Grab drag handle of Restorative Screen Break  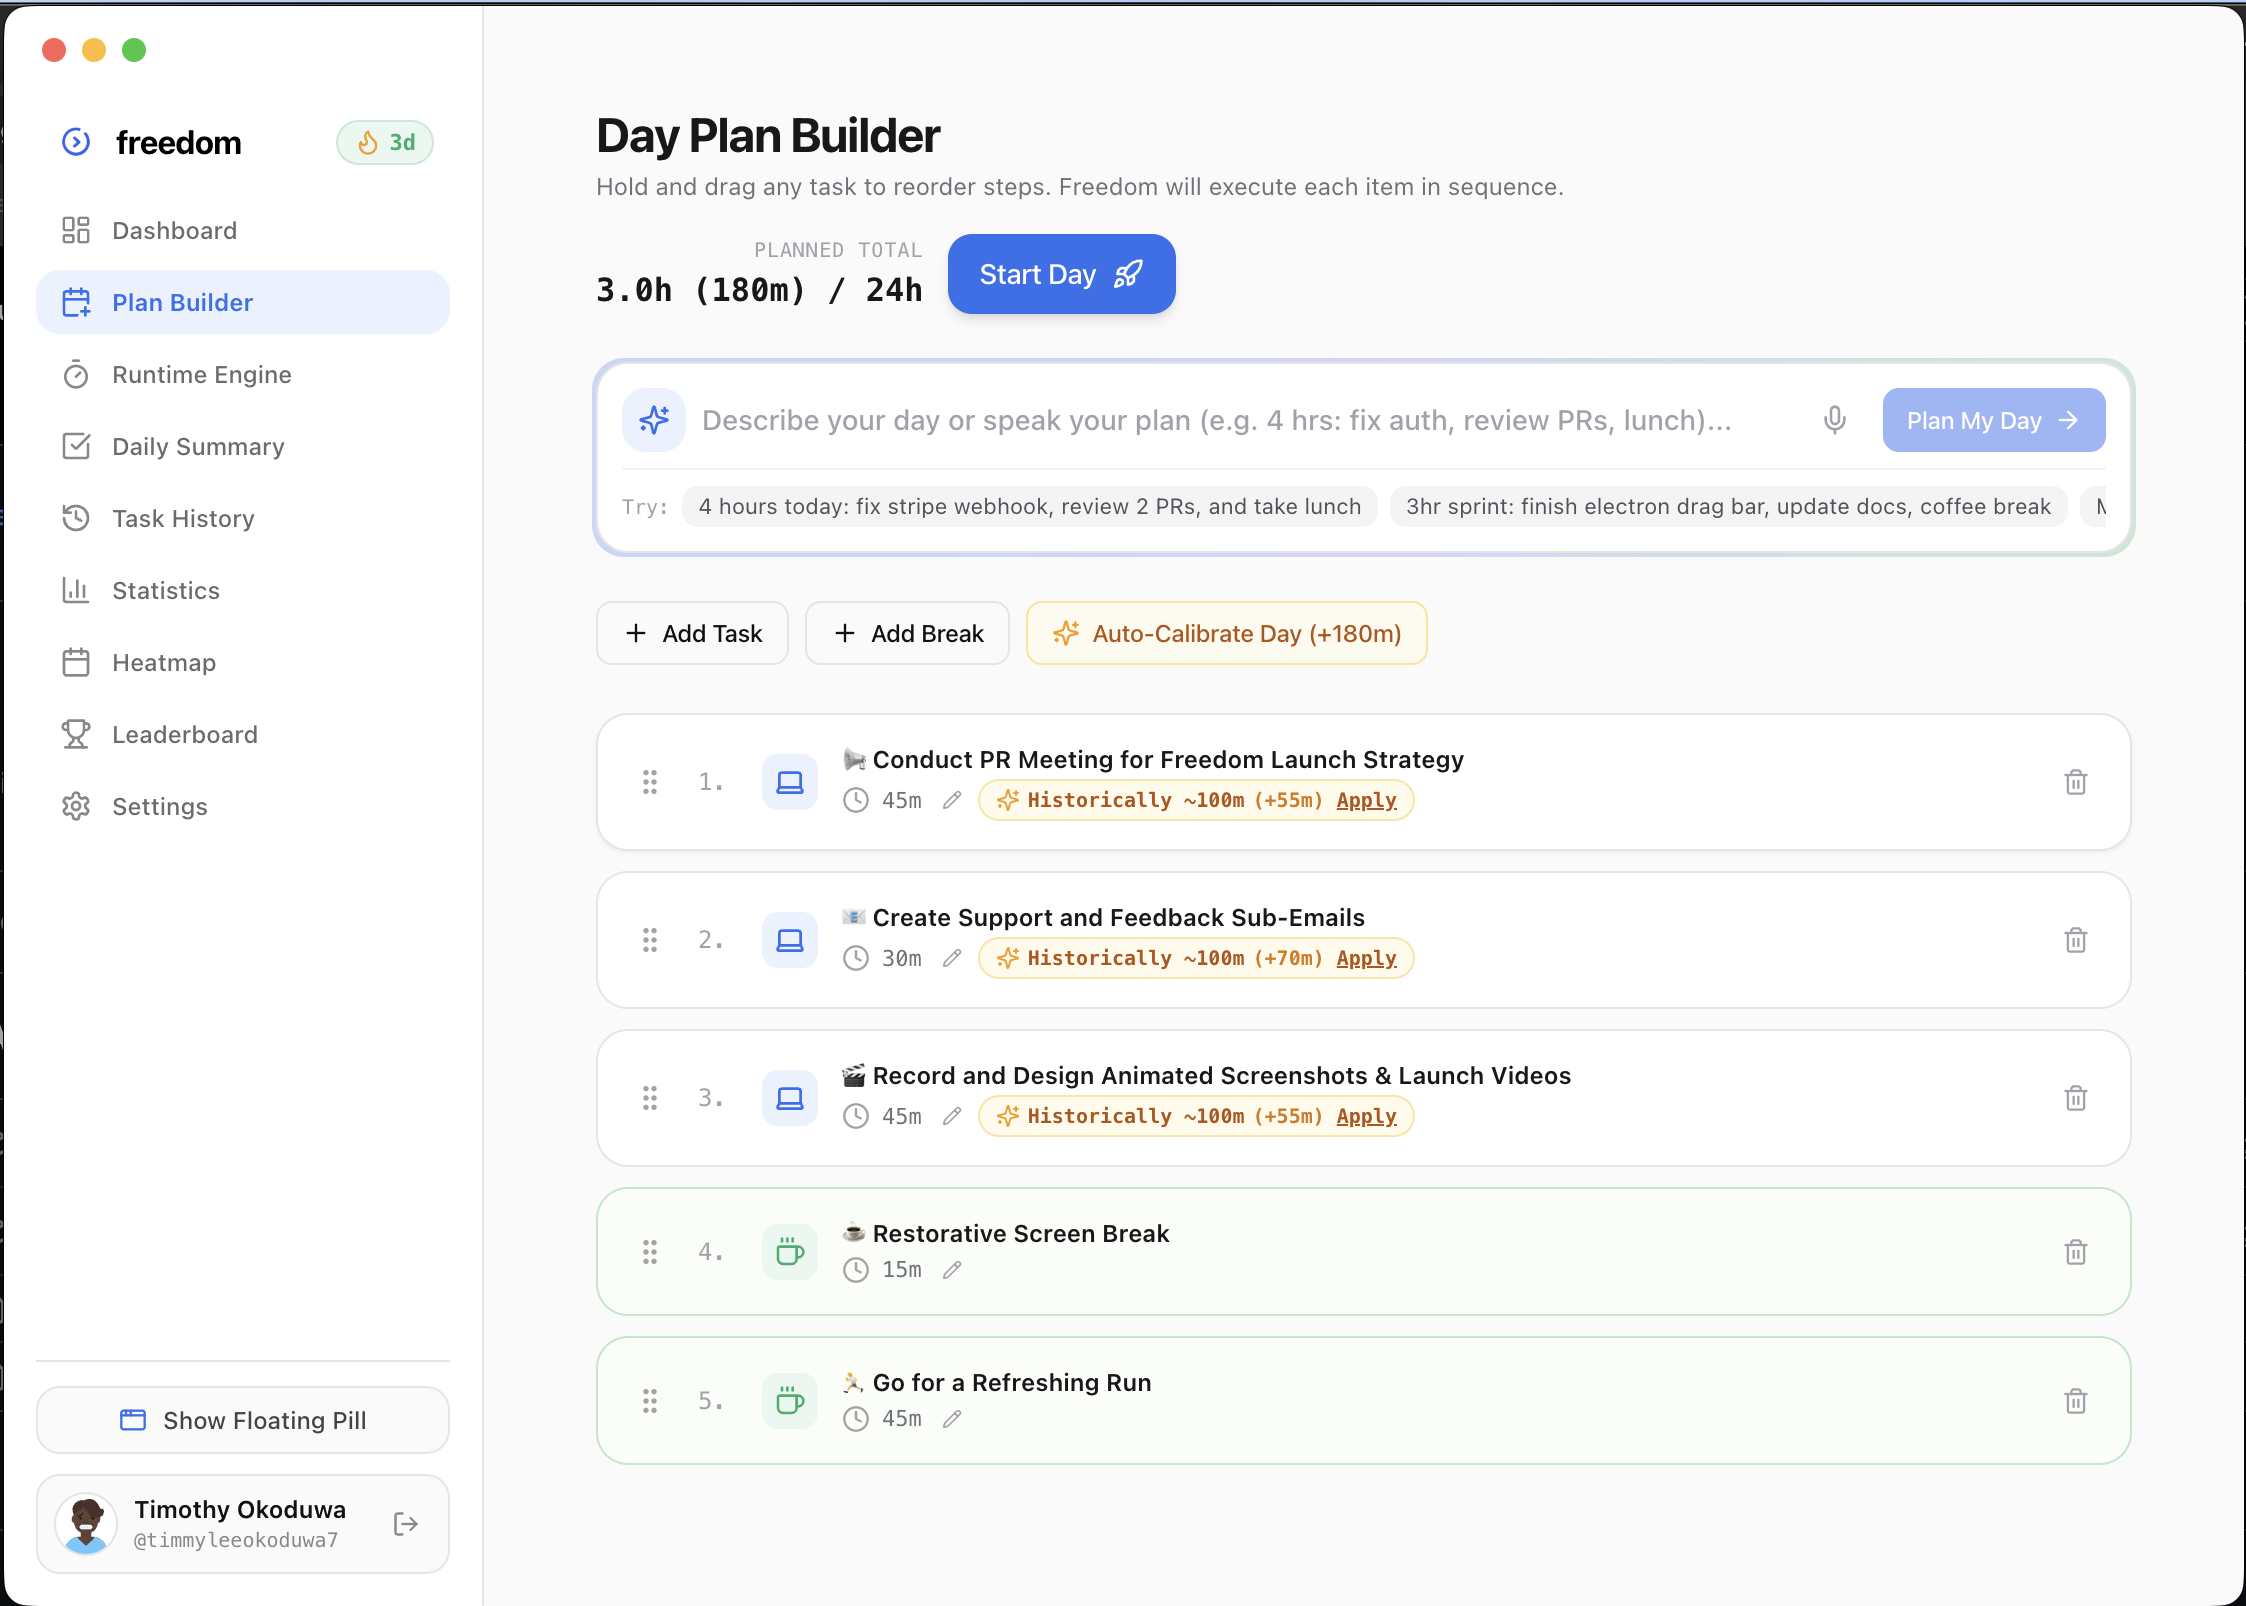coord(650,1252)
